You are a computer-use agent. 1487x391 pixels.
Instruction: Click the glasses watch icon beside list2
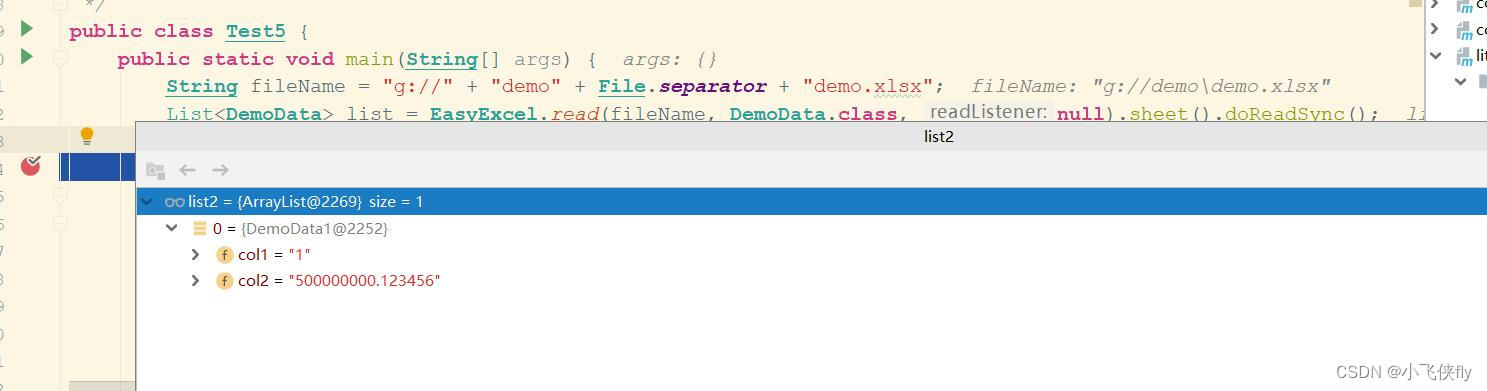pos(175,202)
